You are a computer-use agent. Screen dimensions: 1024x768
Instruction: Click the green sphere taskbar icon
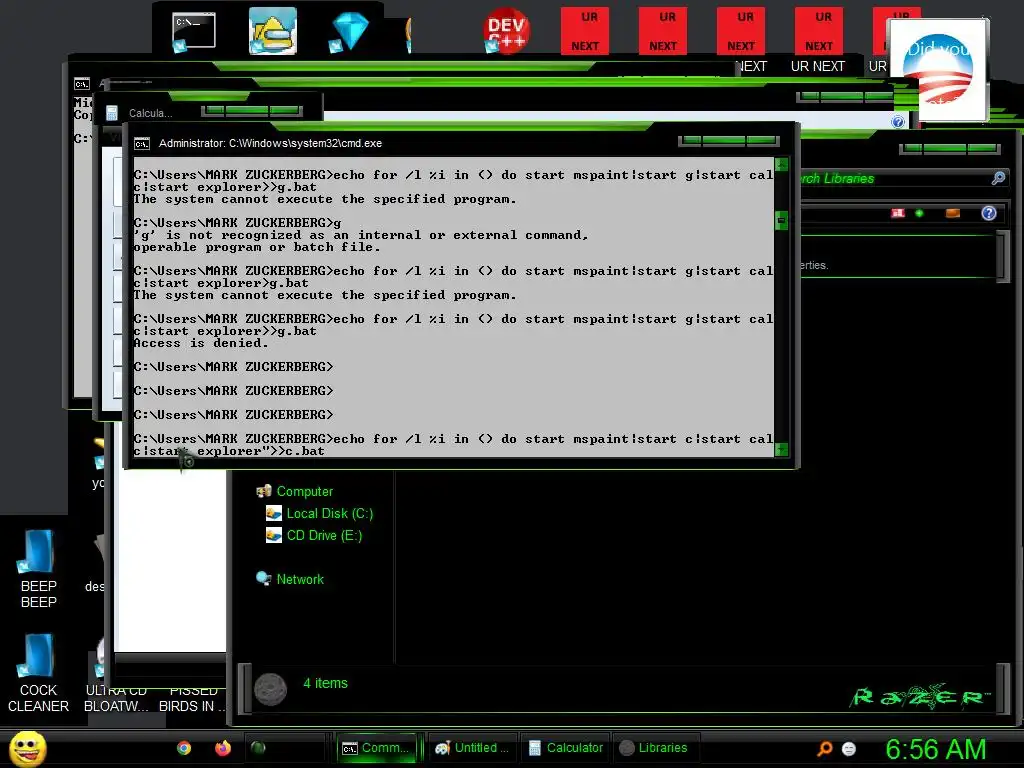coord(258,748)
